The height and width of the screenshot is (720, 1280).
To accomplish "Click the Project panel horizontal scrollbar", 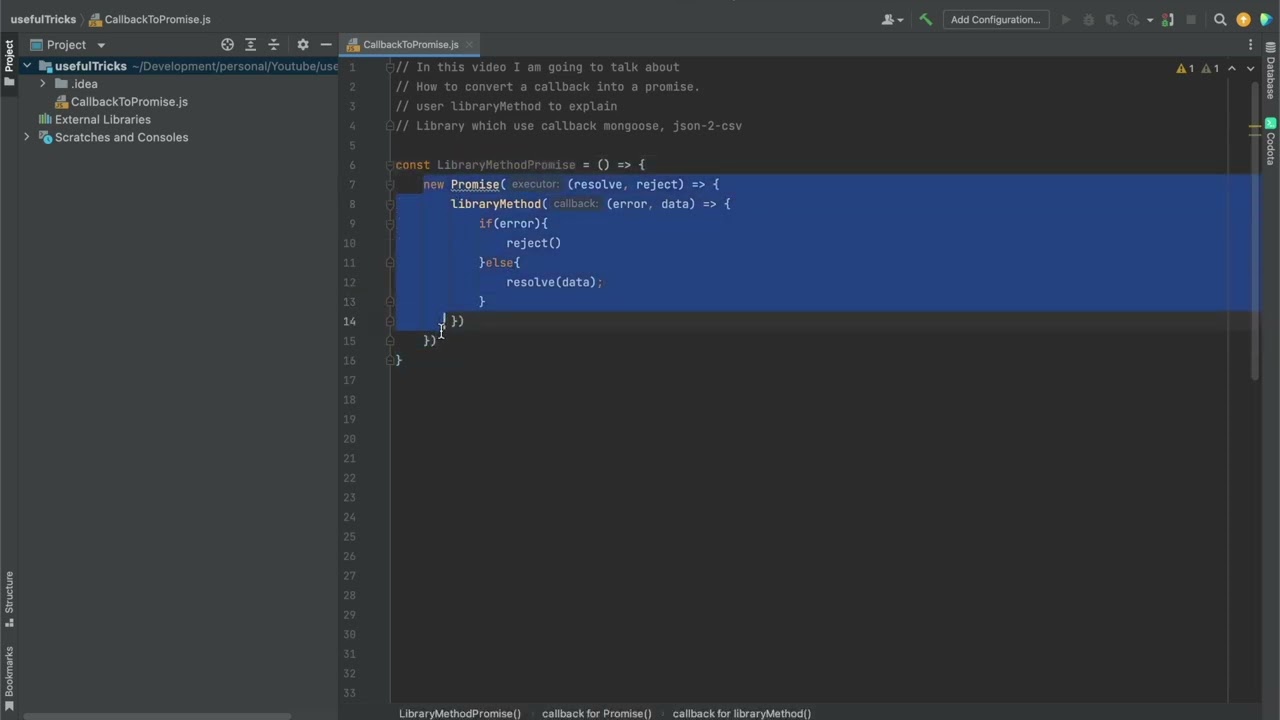I will [x=157, y=716].
